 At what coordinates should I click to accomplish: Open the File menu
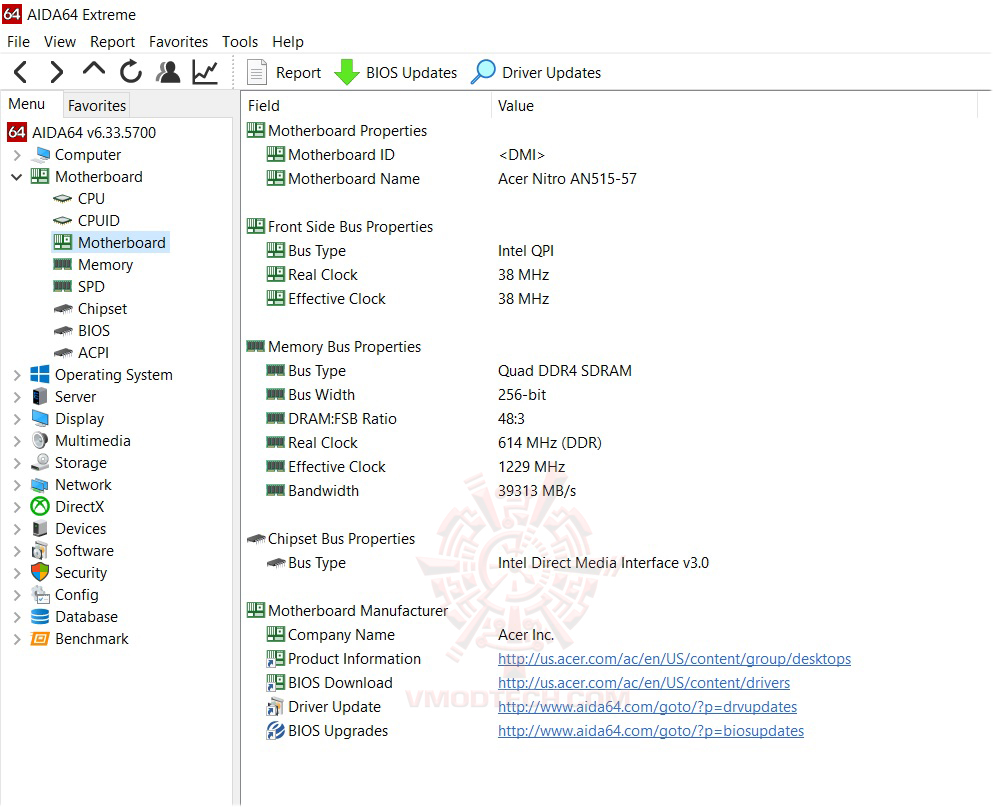(x=18, y=42)
